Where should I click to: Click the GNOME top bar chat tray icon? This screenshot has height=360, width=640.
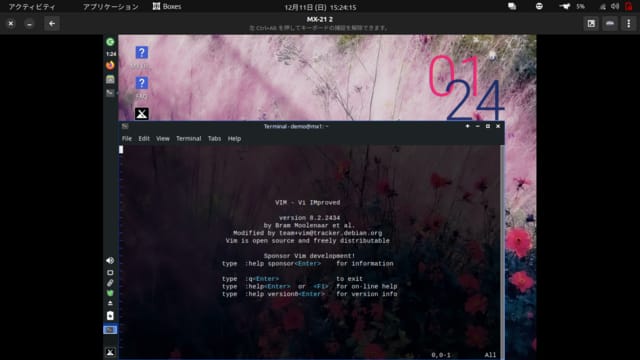(512, 6)
